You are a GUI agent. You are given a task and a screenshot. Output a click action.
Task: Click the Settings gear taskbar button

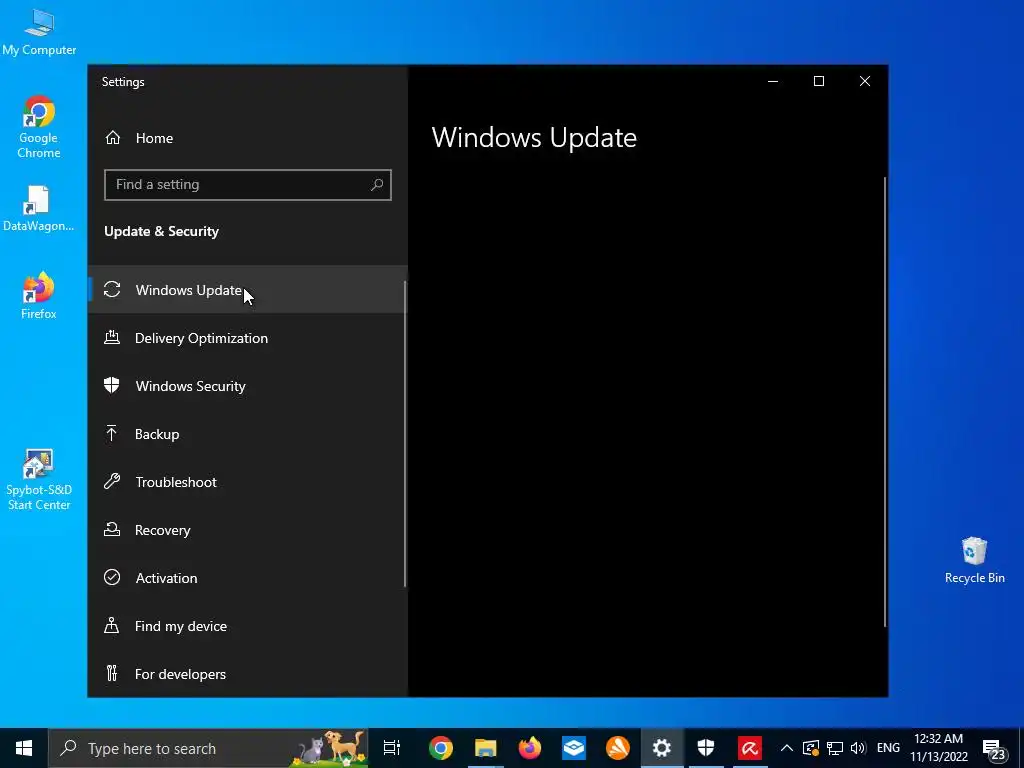pos(662,748)
